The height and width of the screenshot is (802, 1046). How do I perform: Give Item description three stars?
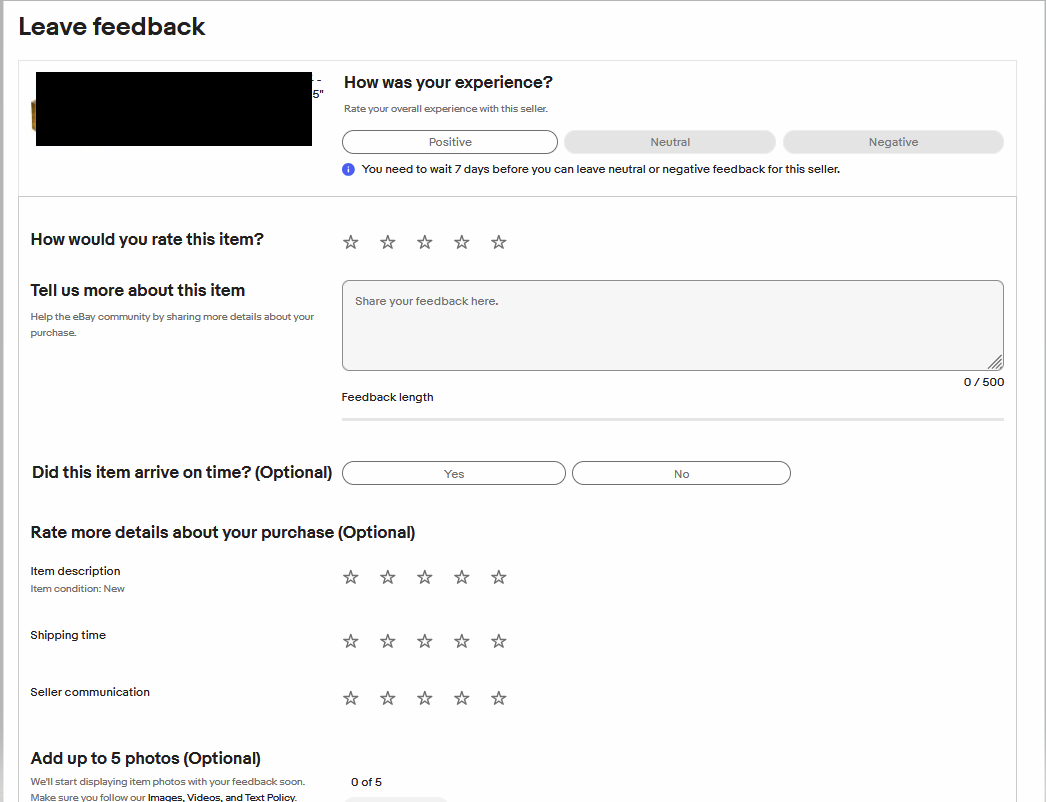[x=425, y=577]
